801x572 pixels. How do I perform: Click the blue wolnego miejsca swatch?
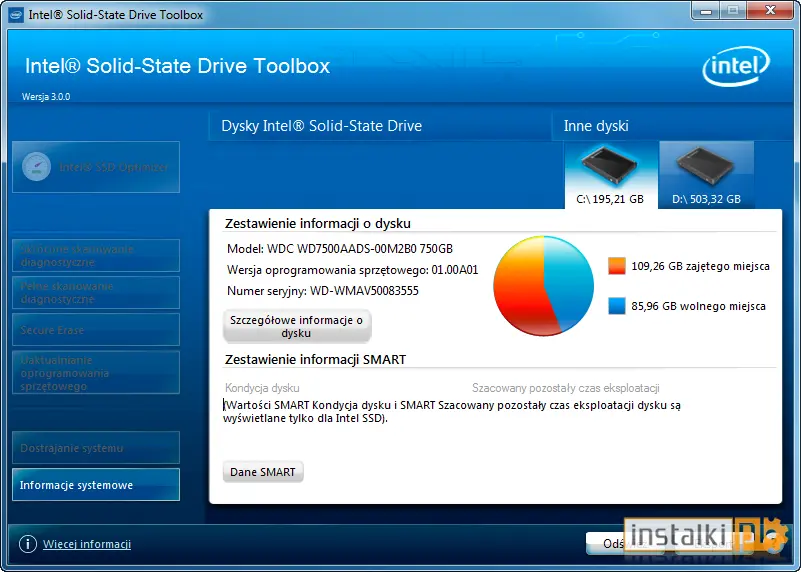[617, 306]
